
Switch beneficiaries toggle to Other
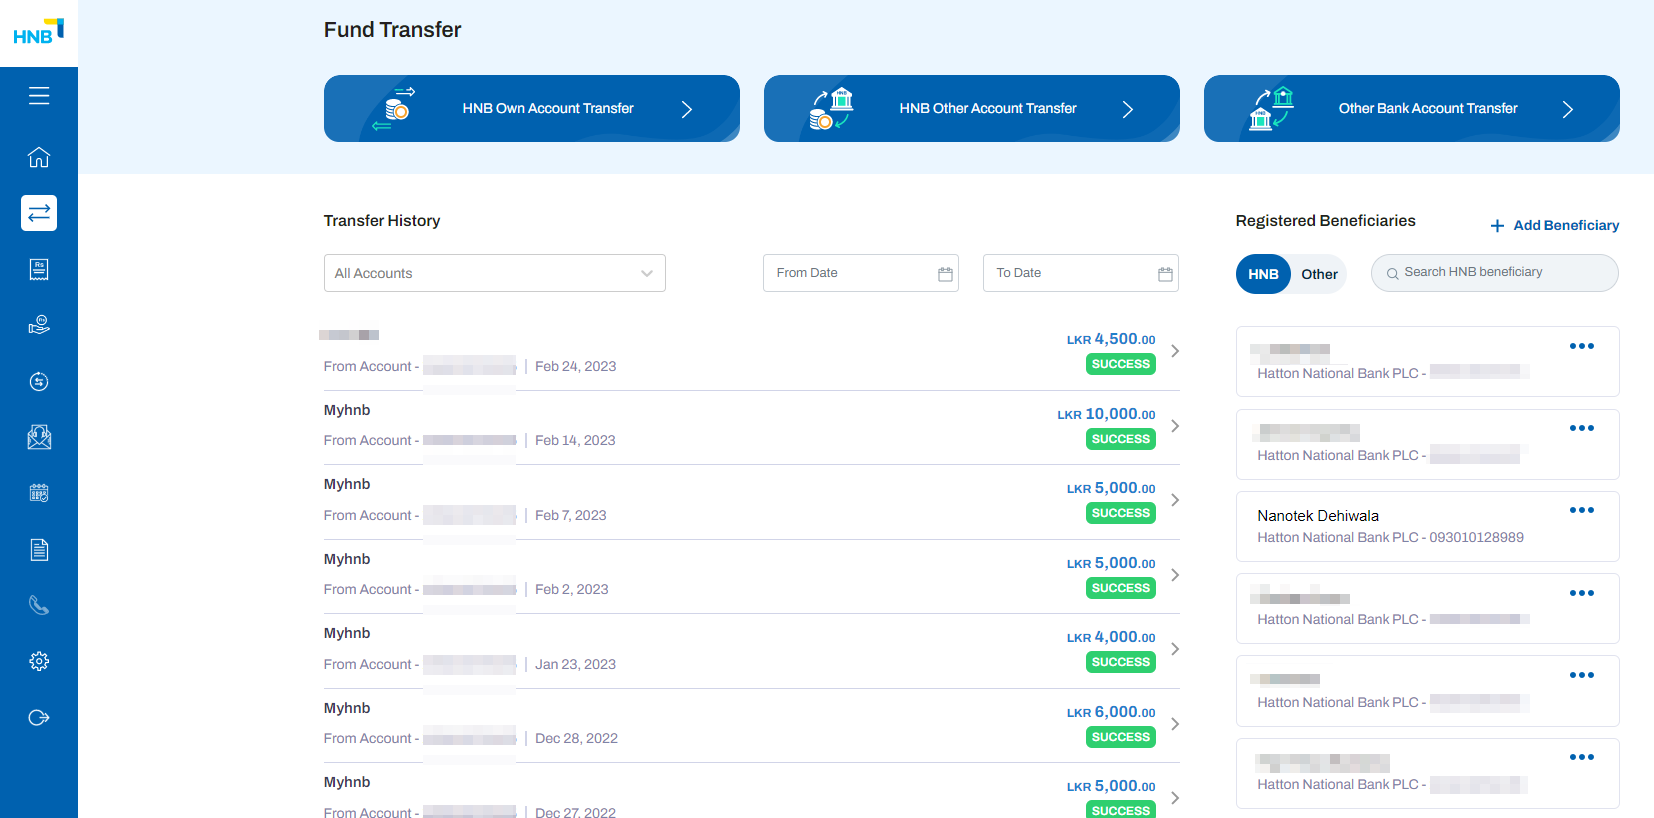1319,274
